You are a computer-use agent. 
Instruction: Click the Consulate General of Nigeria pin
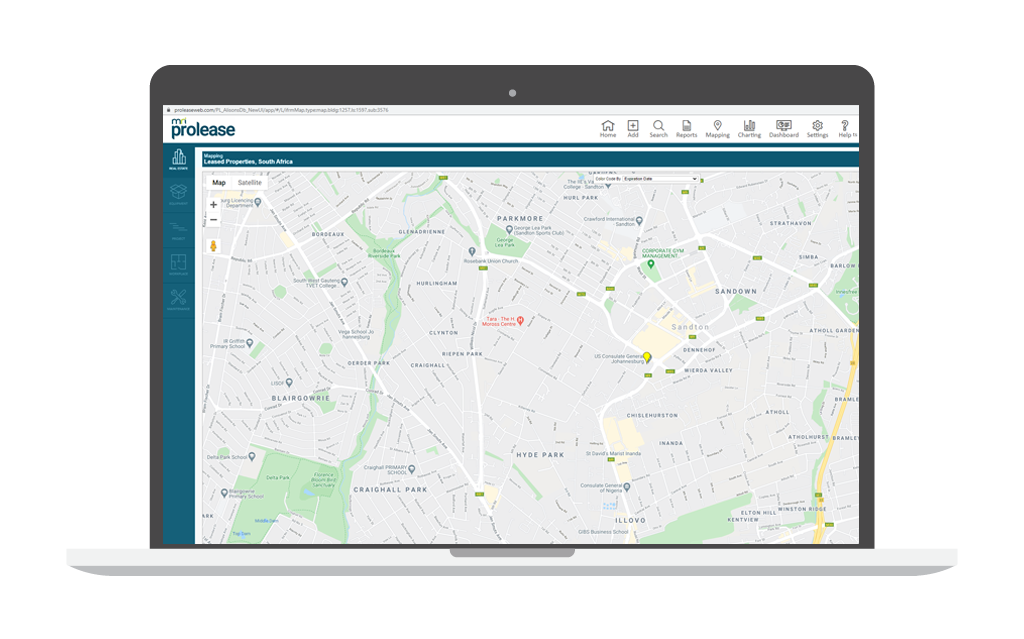click(627, 487)
